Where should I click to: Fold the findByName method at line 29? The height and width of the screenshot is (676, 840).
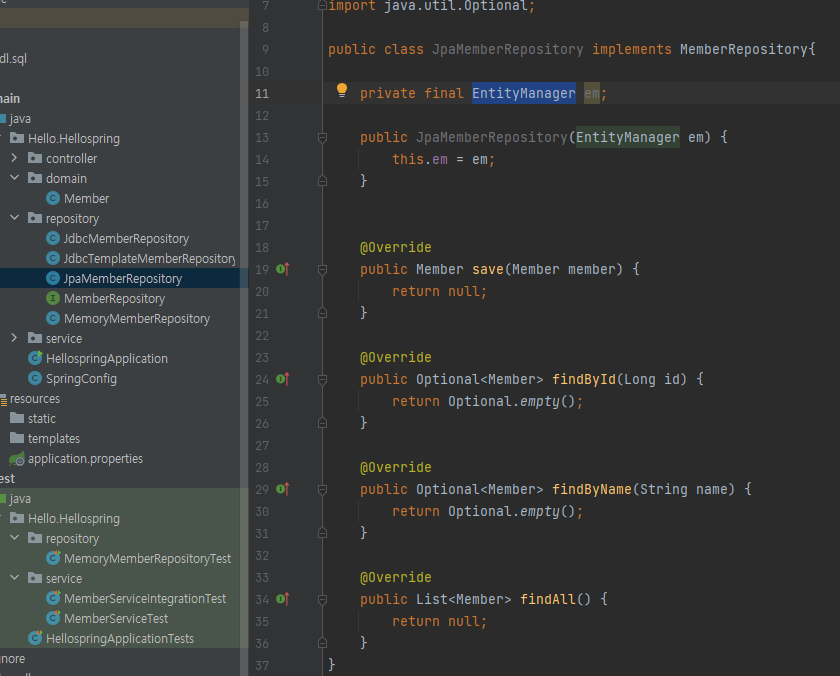[x=322, y=490]
